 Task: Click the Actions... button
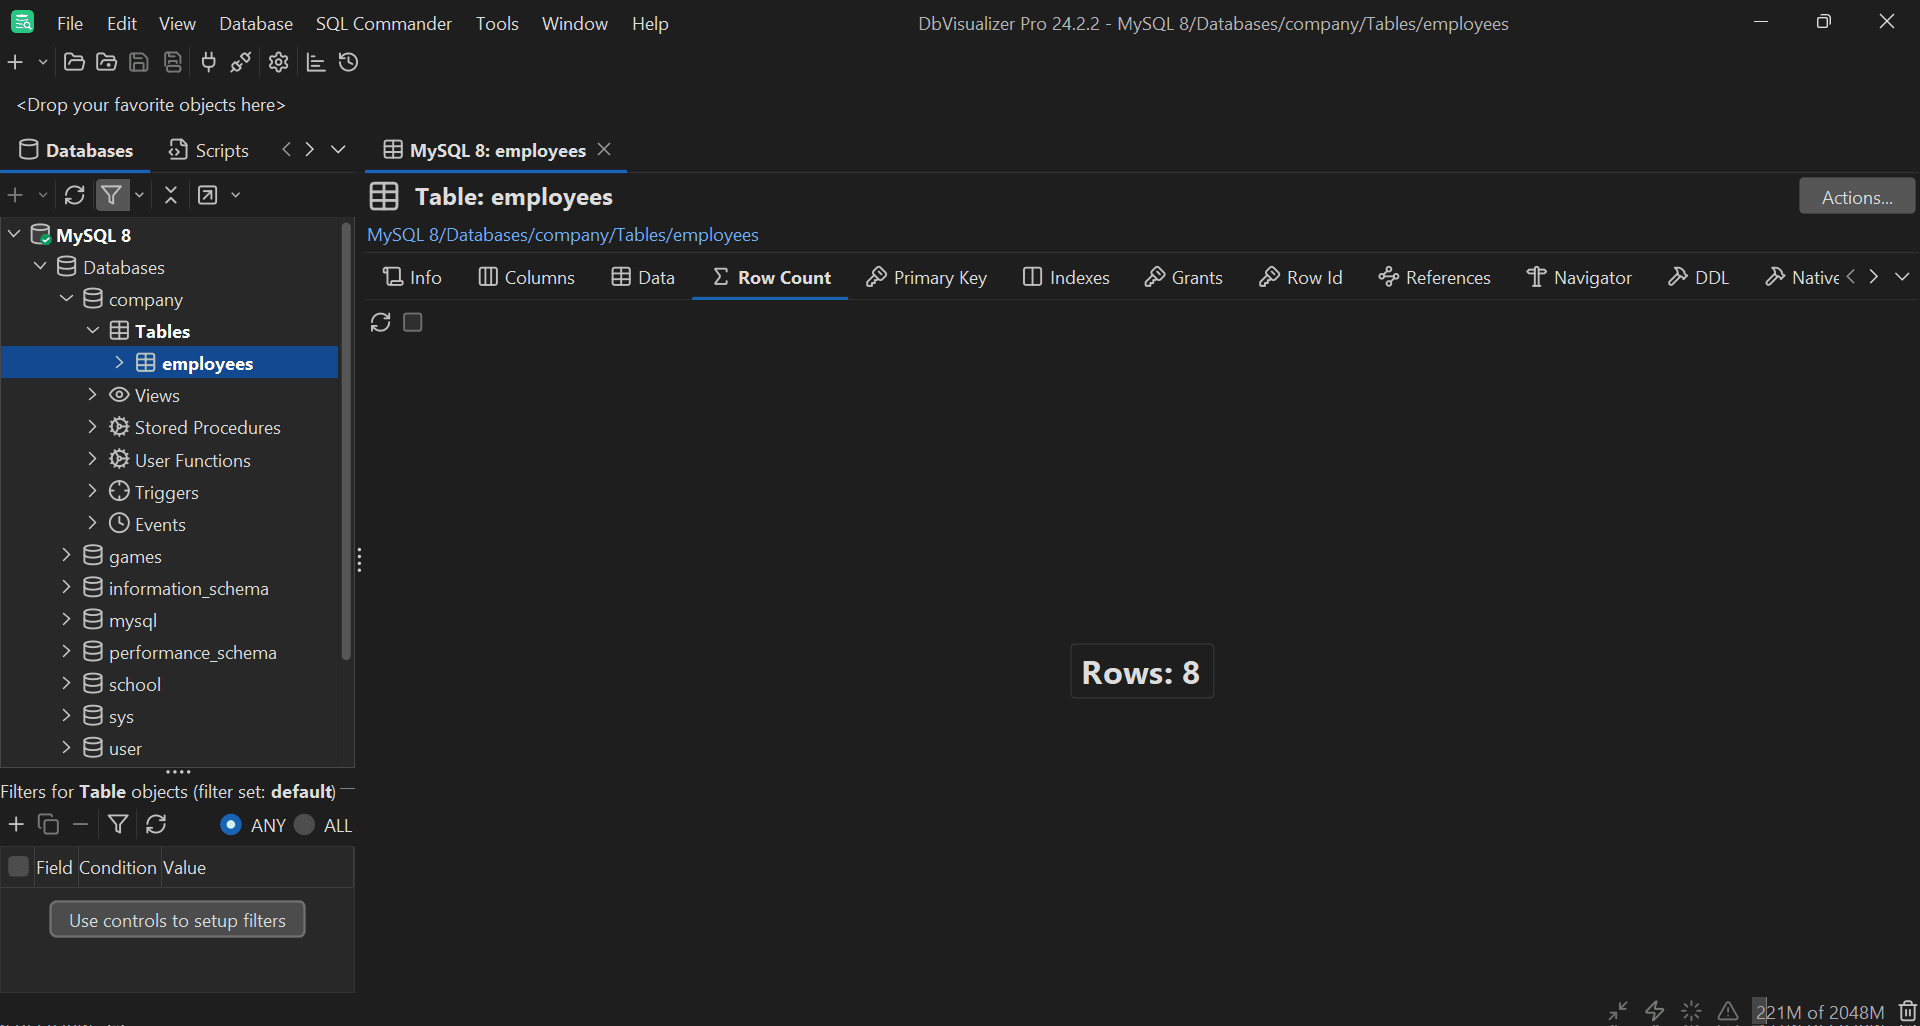[x=1856, y=197]
